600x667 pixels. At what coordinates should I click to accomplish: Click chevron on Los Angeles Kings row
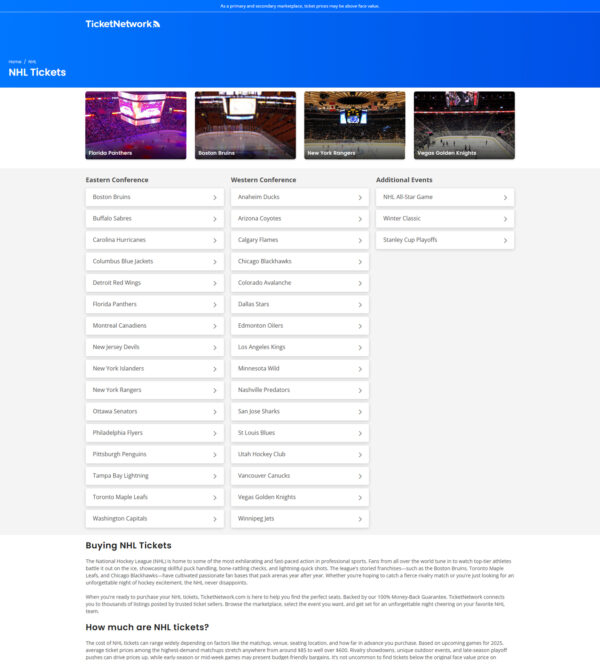click(x=360, y=348)
